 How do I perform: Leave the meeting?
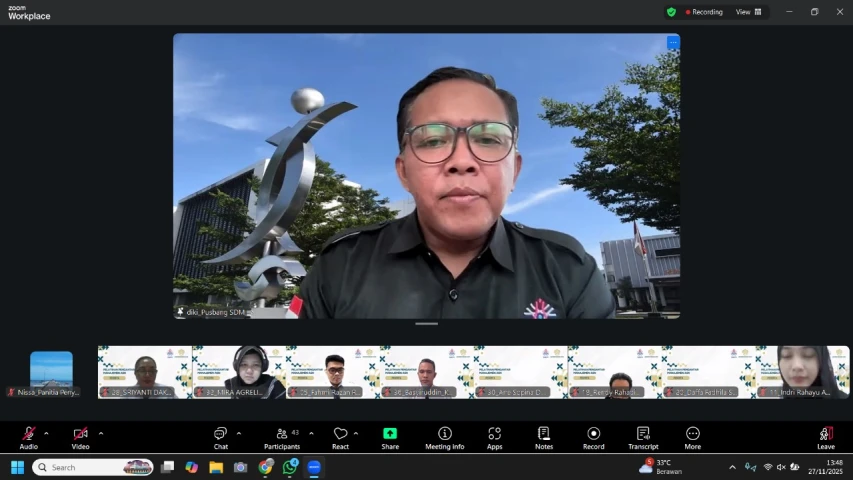coord(826,438)
